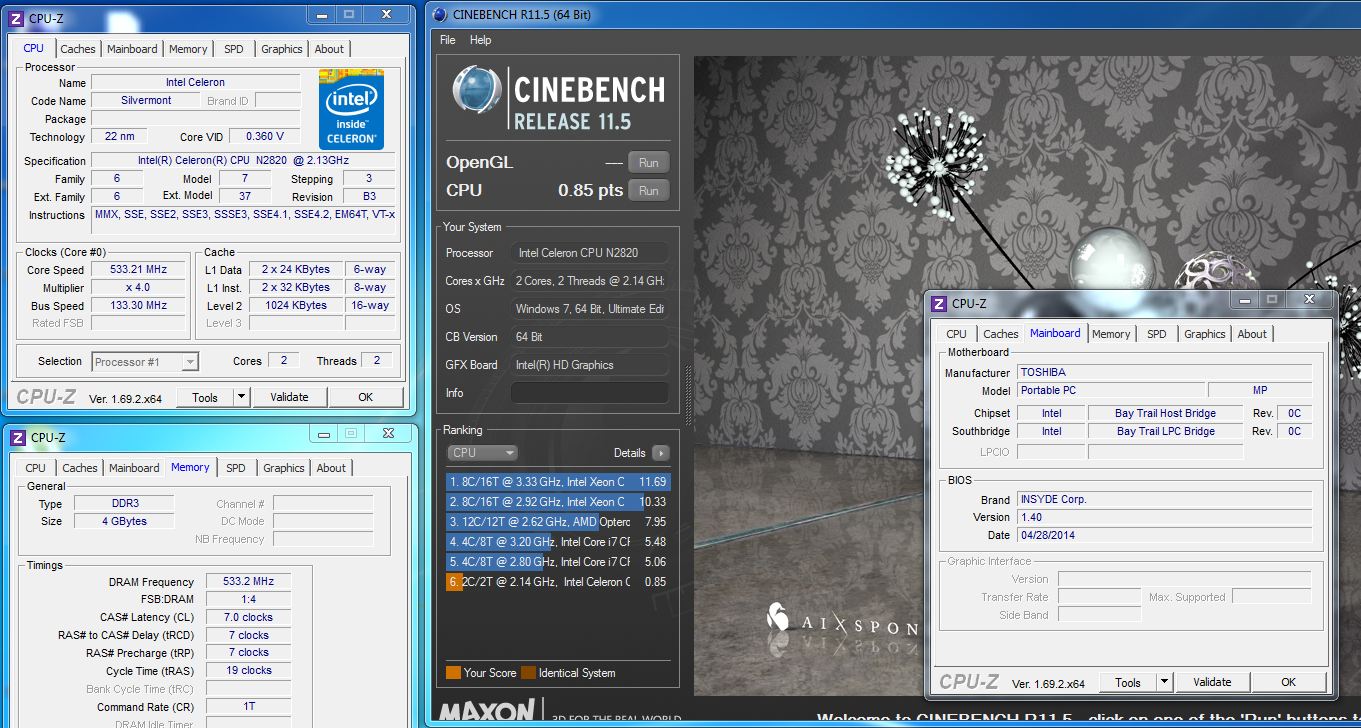The image size is (1361, 728).
Task: Click the Code Name value Silvermont
Action: [x=146, y=100]
